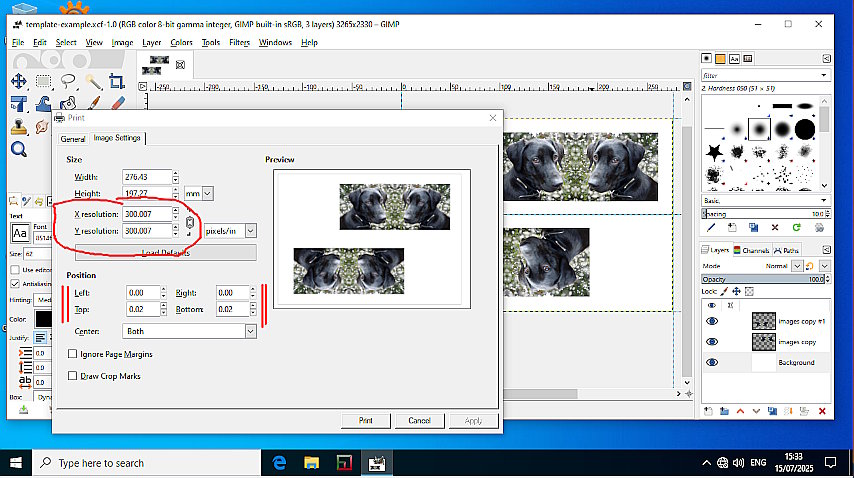Select the Move tool in toolbox
854x478 pixels.
[x=19, y=81]
